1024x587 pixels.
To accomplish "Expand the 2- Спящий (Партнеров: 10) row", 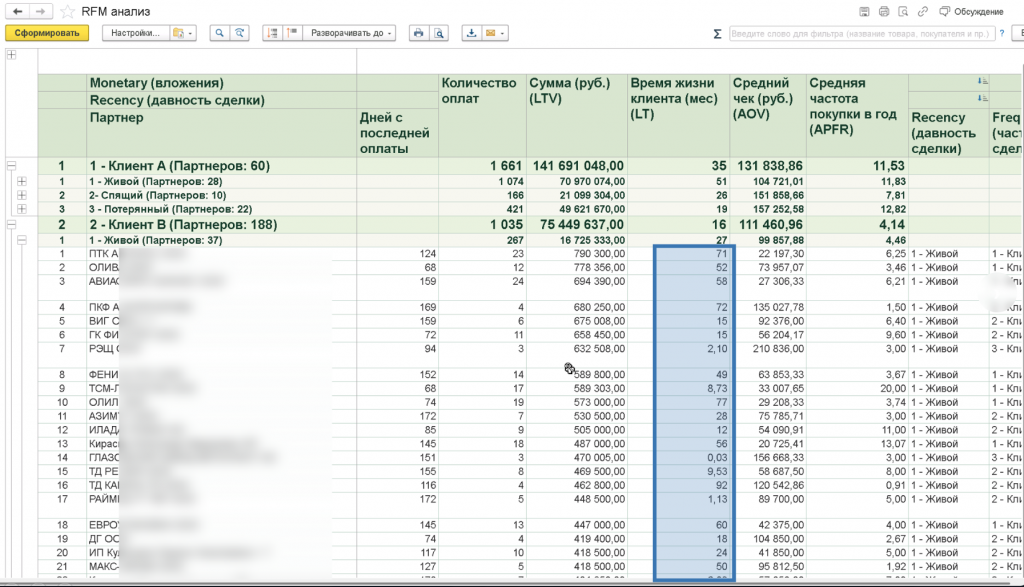I will (x=22, y=195).
